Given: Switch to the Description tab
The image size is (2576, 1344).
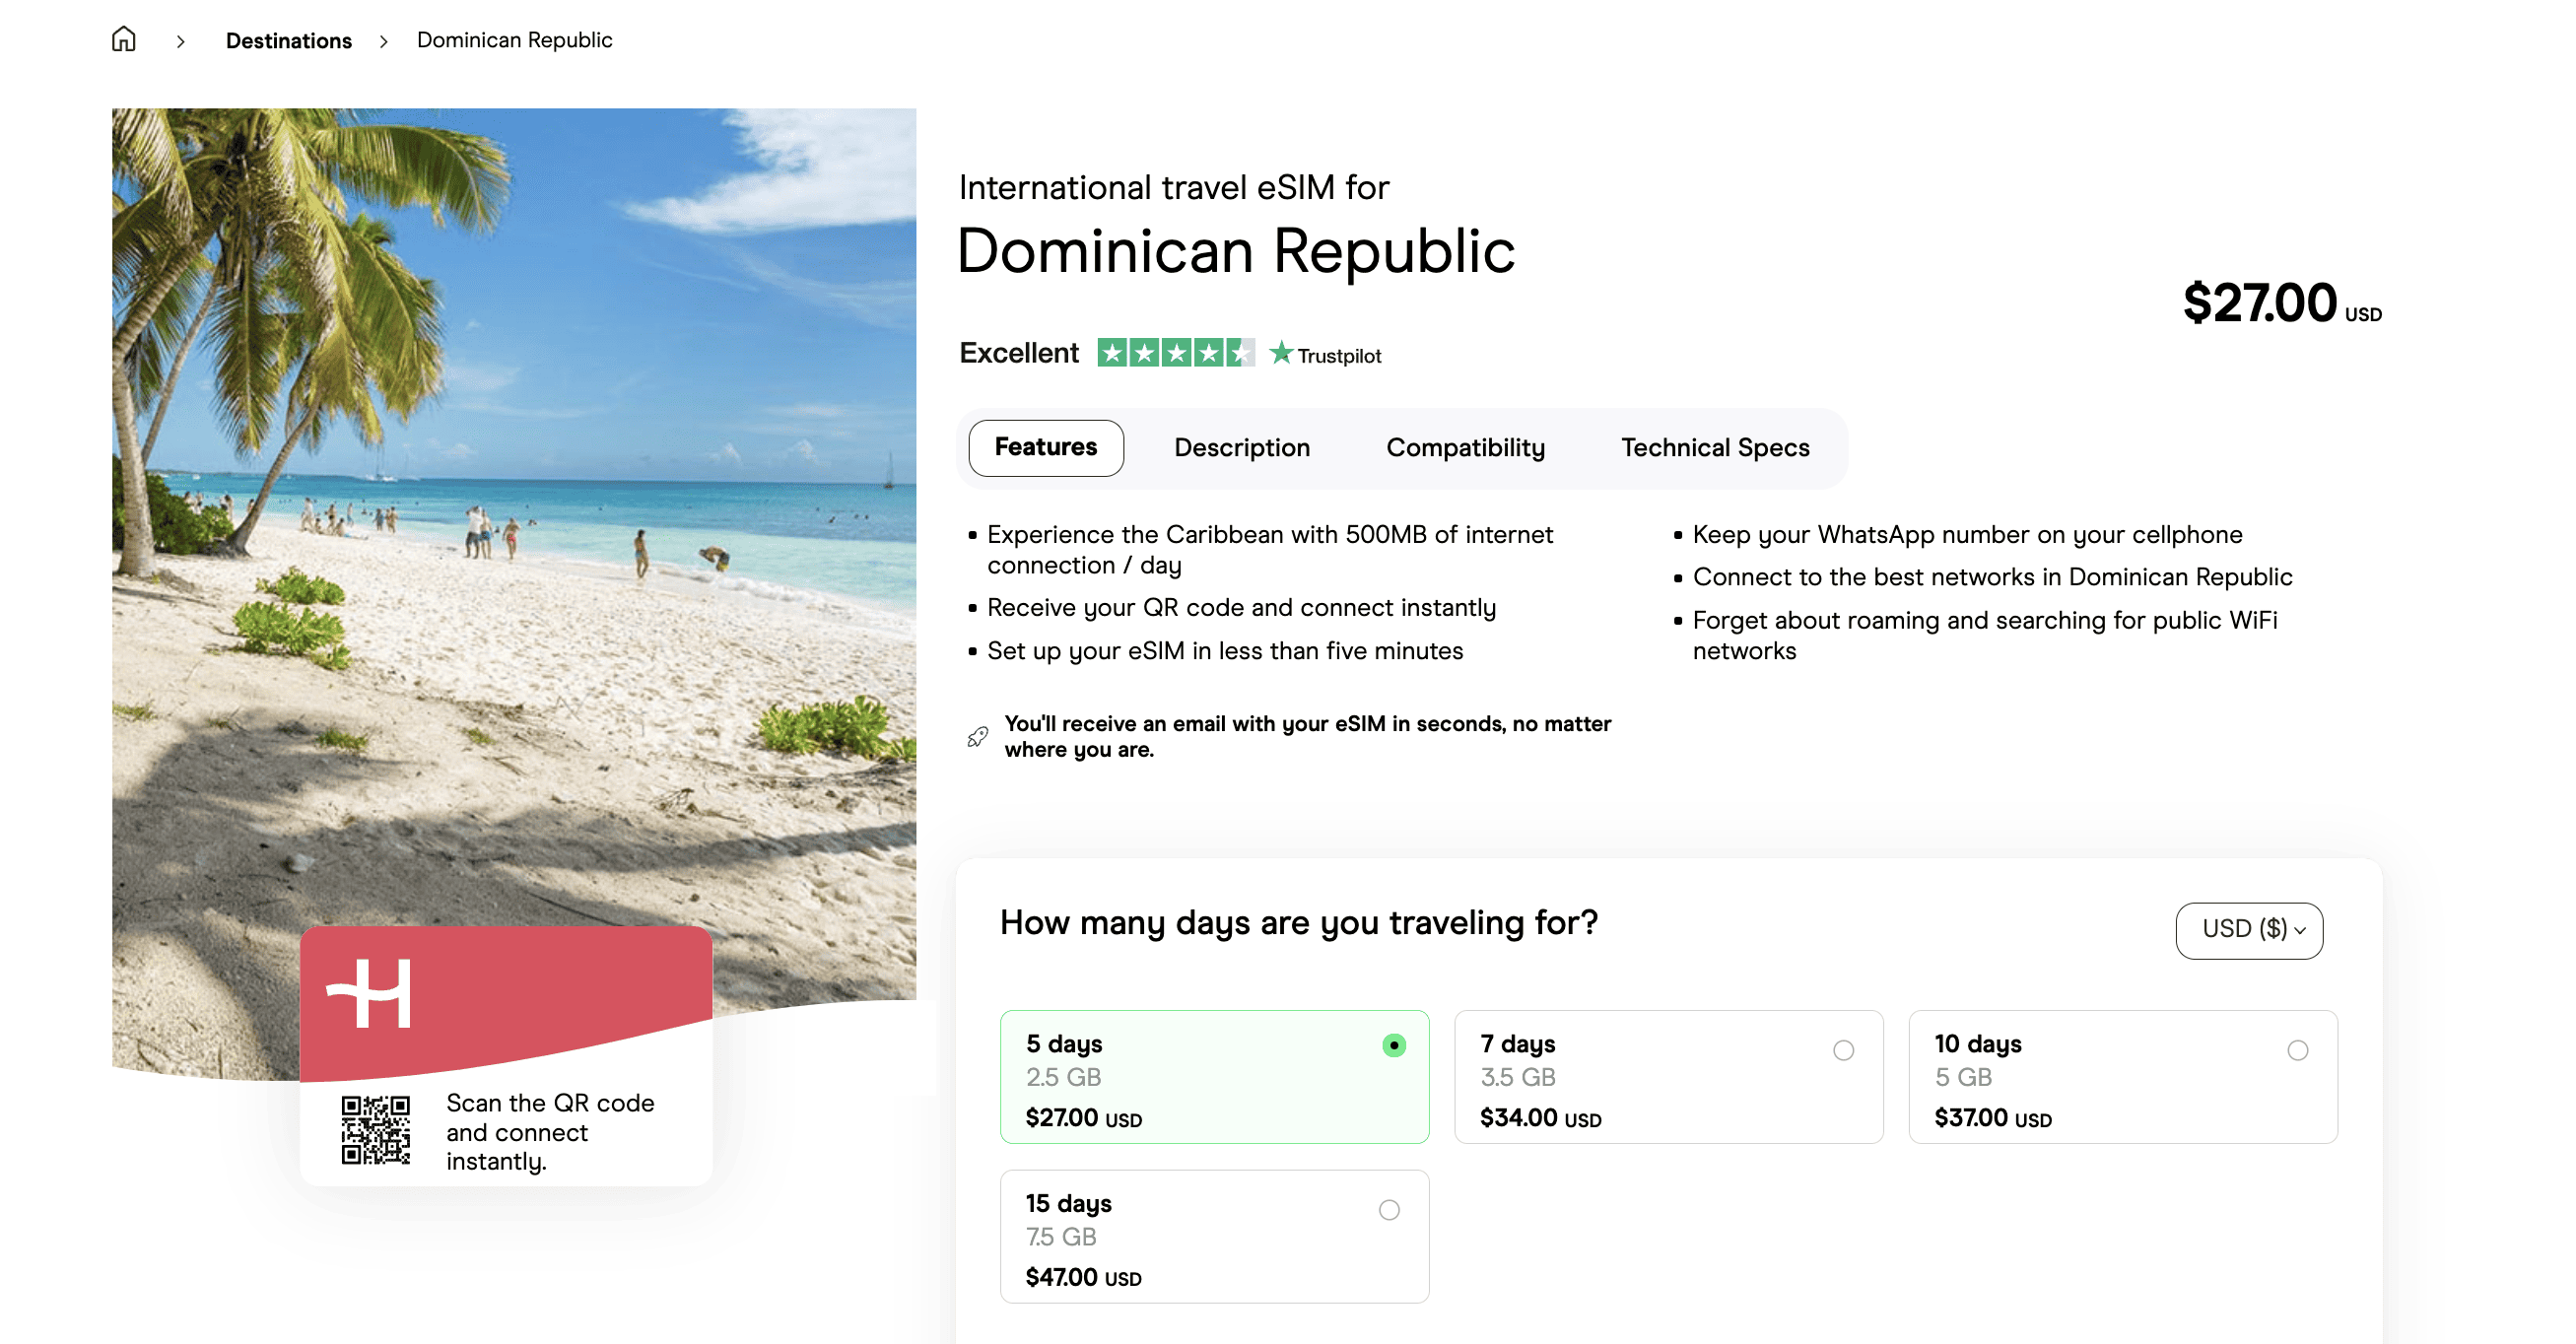Looking at the screenshot, I should click(x=1241, y=448).
